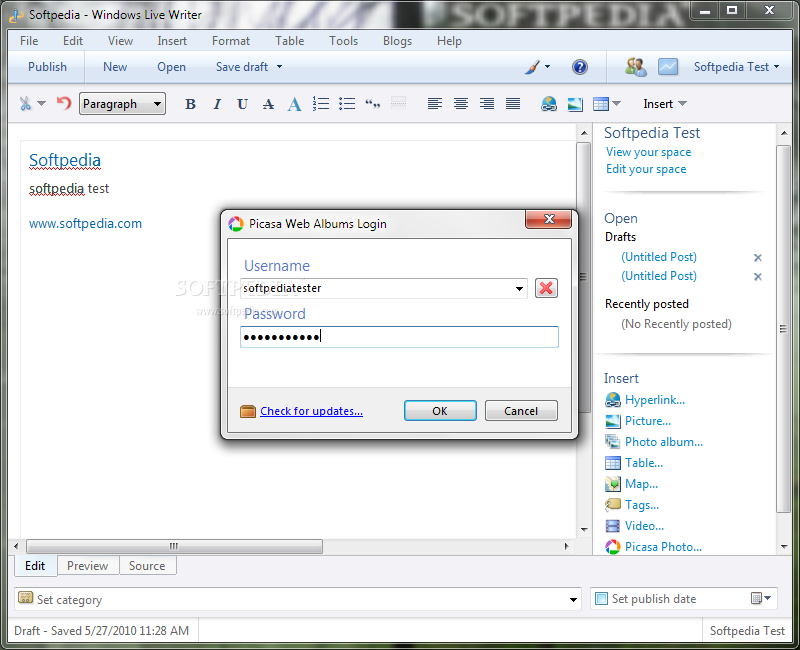Enable the Set publish date checkbox
Viewport: 800px width, 650px height.
pos(602,598)
